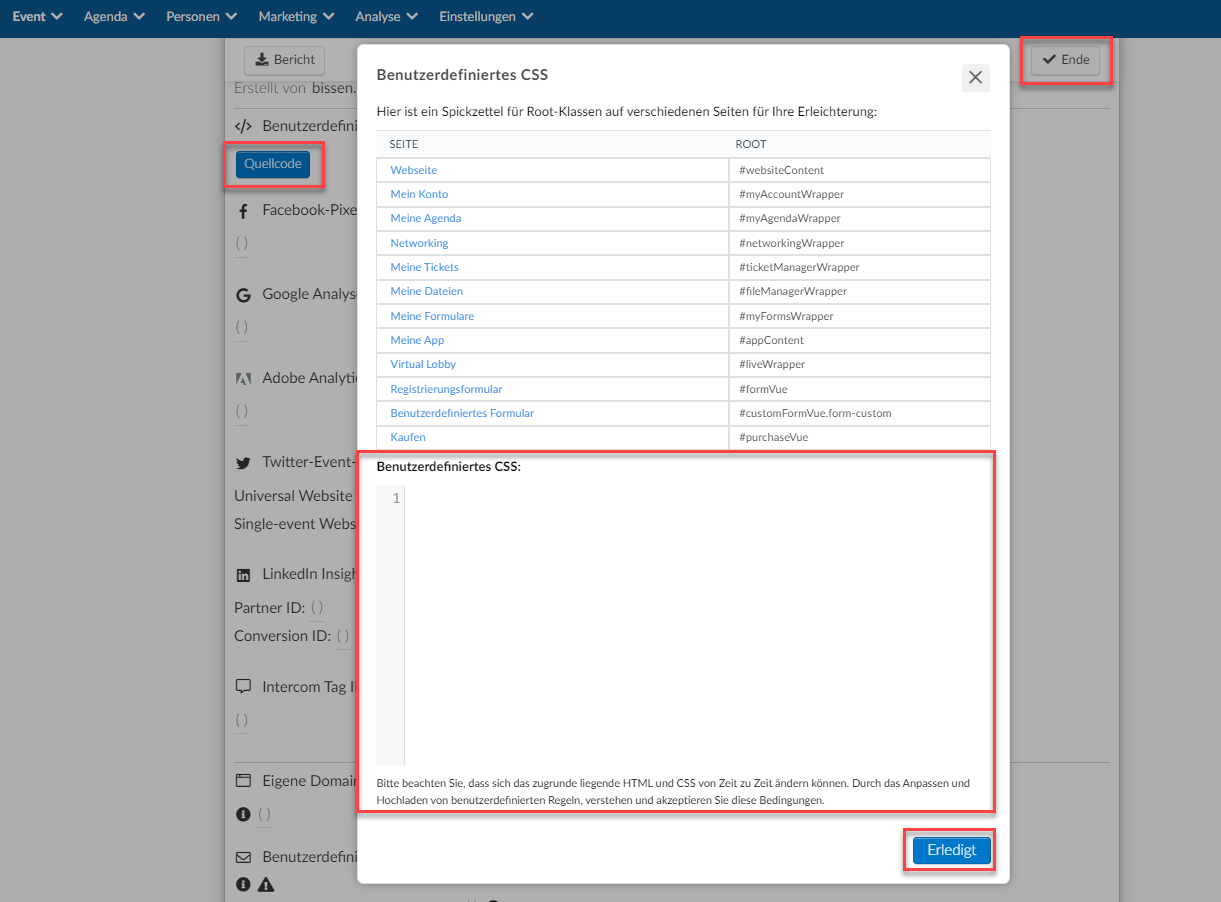This screenshot has height=902, width=1221.
Task: Select the #appContent root text
Action: pos(771,340)
